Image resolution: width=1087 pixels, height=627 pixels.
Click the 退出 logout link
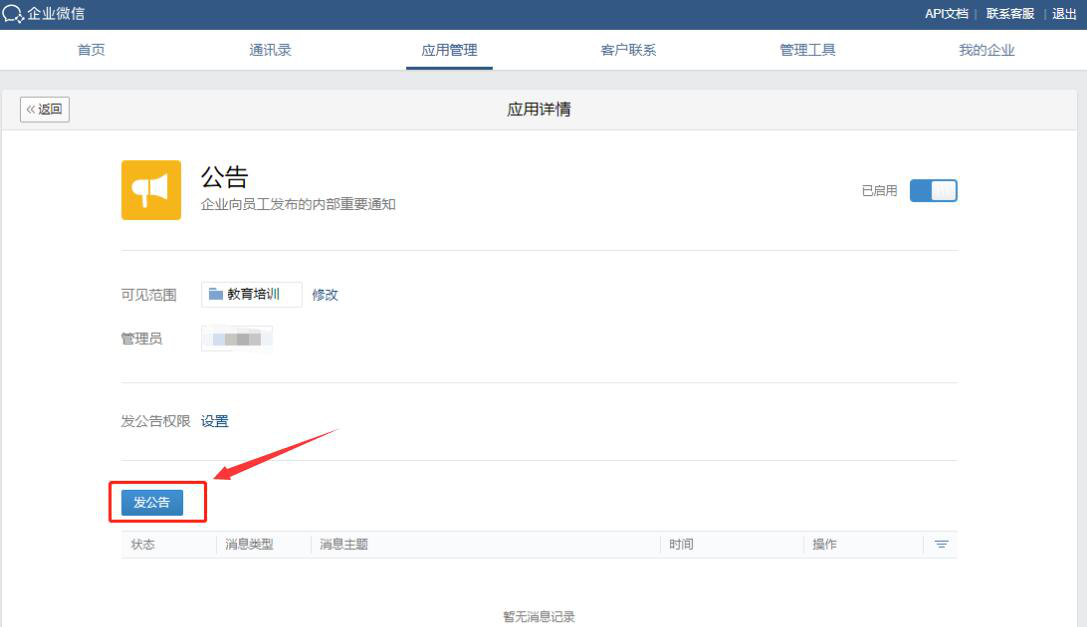1062,14
